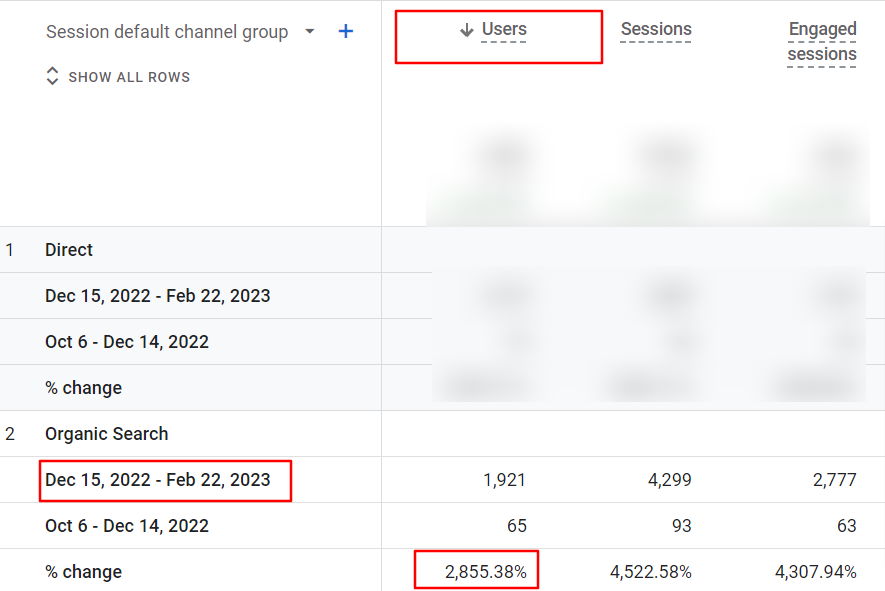The height and width of the screenshot is (591, 885).
Task: Click the up-down chevron icon beside Show All Rows
Action: point(53,77)
